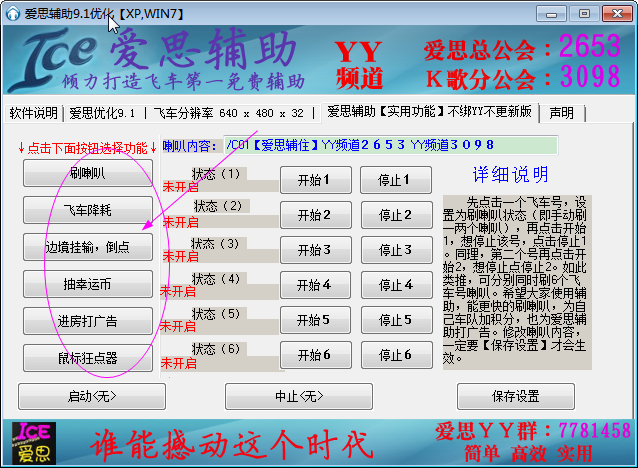Click the 详细说明 heading
Screen dimensions: 638x468
(x=511, y=175)
